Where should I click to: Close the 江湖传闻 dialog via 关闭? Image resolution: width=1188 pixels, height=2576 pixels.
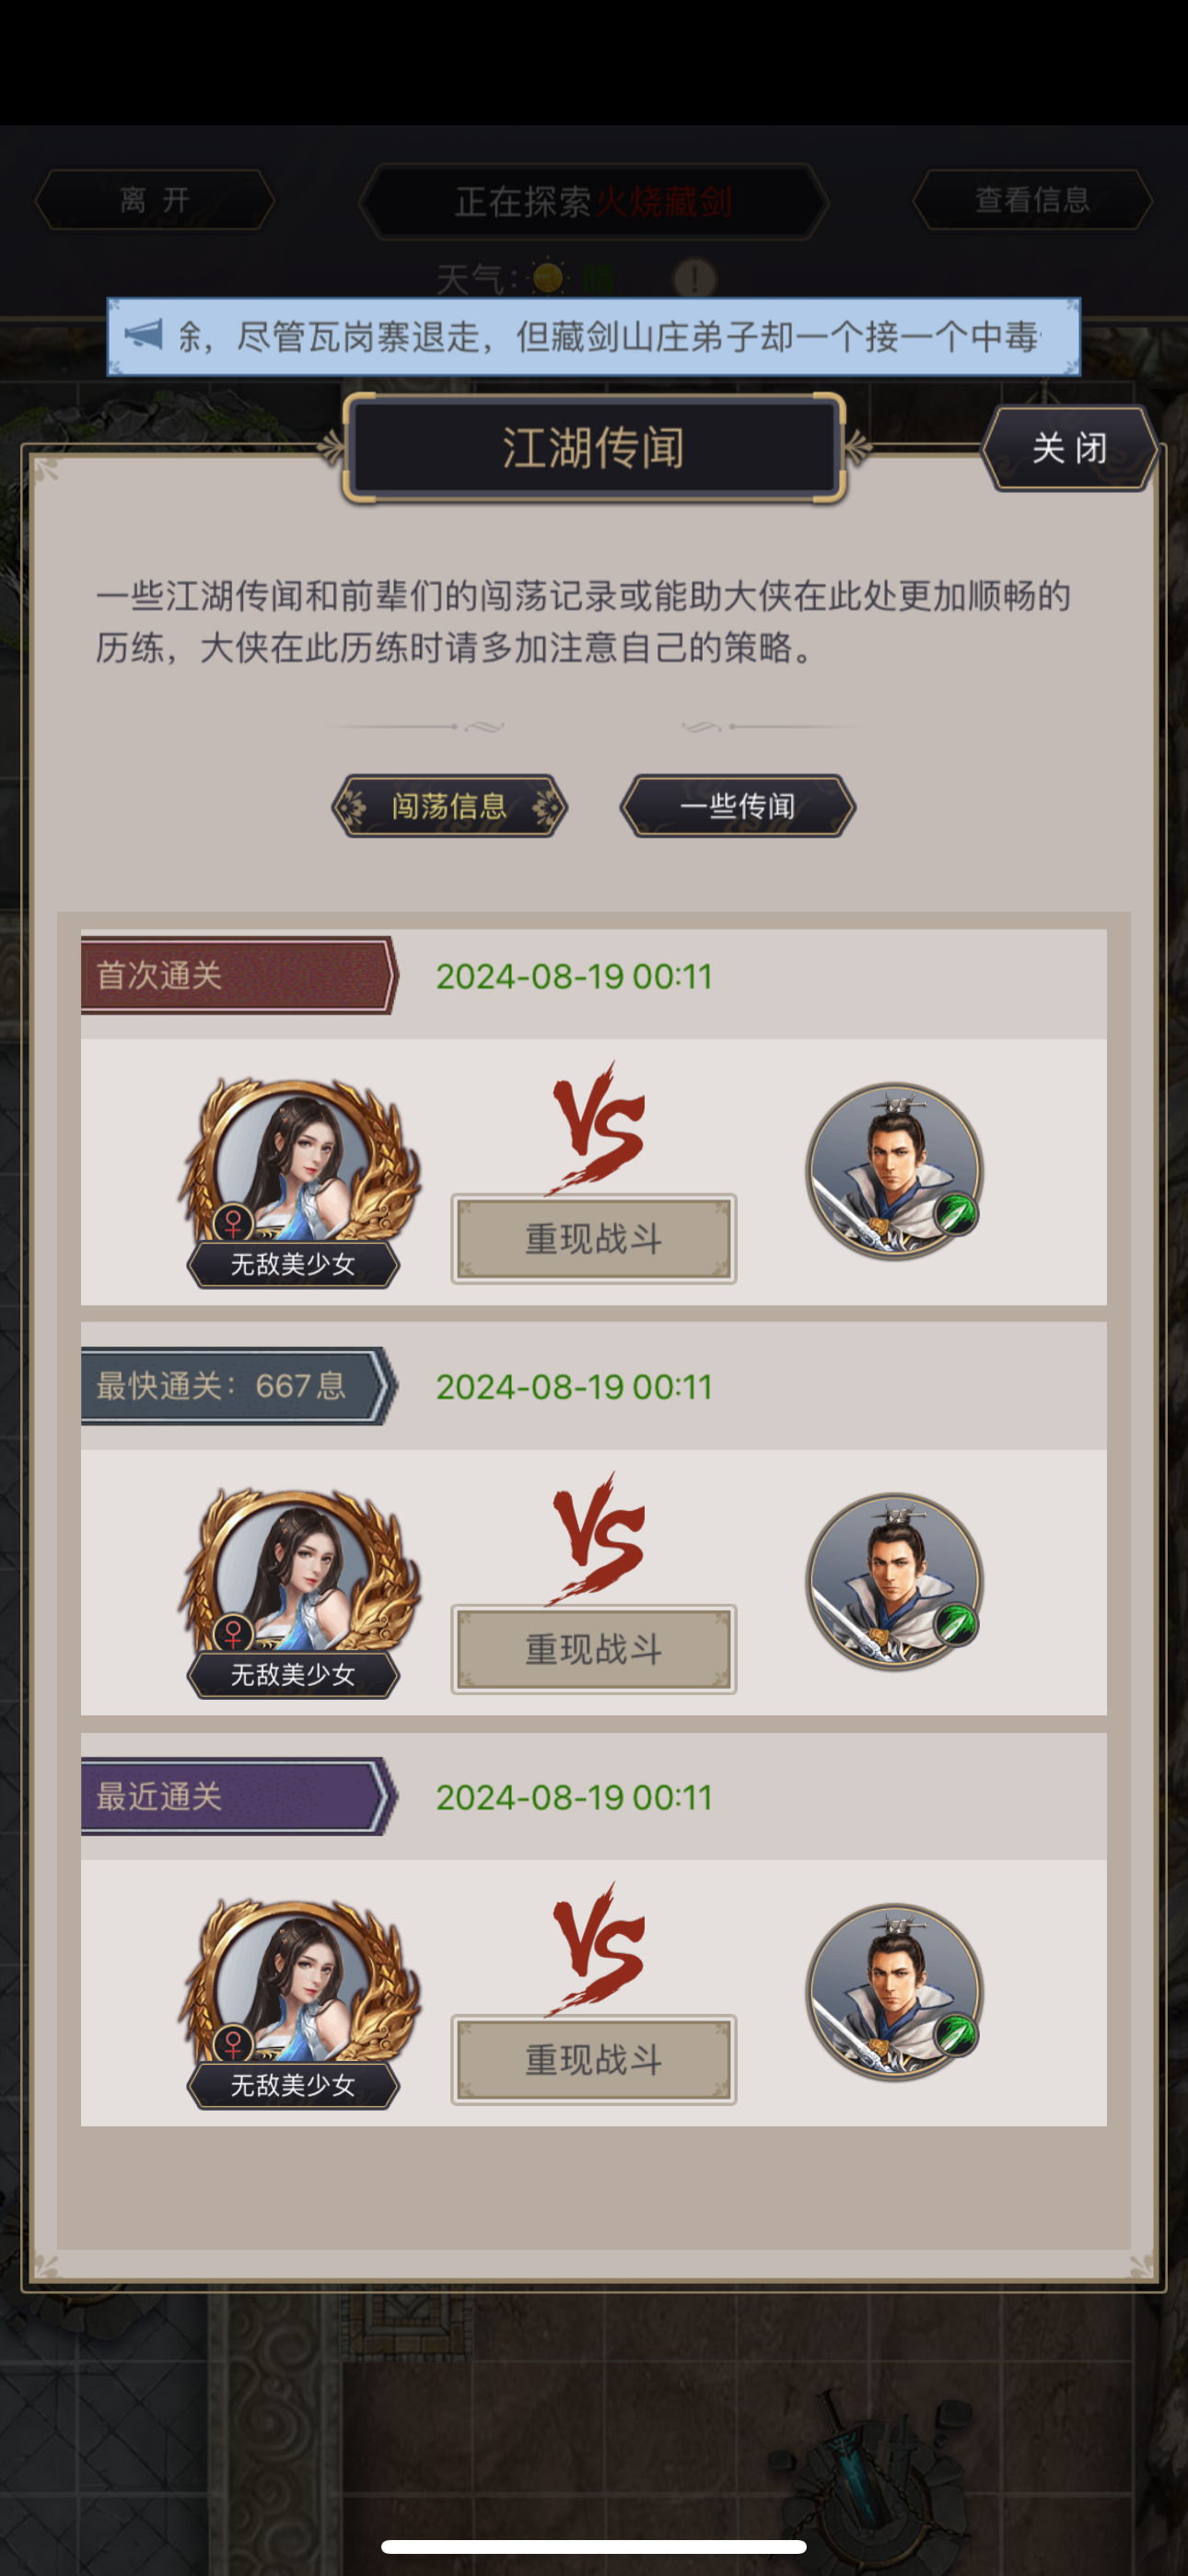click(x=1069, y=448)
